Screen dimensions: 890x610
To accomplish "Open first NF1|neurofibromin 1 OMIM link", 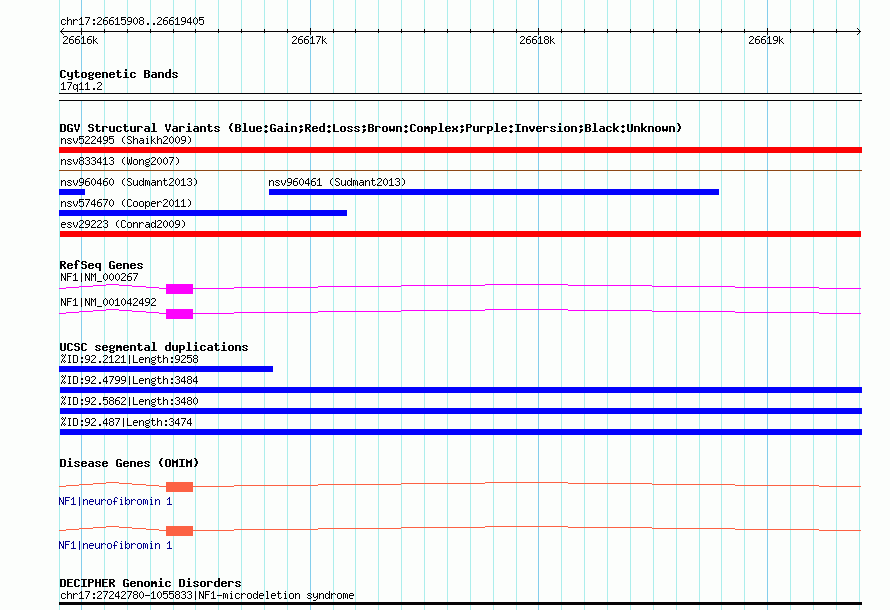I will click(115, 501).
